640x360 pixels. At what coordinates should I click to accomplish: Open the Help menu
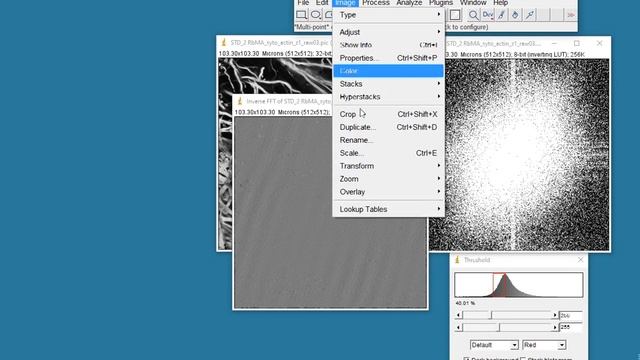click(500, 3)
